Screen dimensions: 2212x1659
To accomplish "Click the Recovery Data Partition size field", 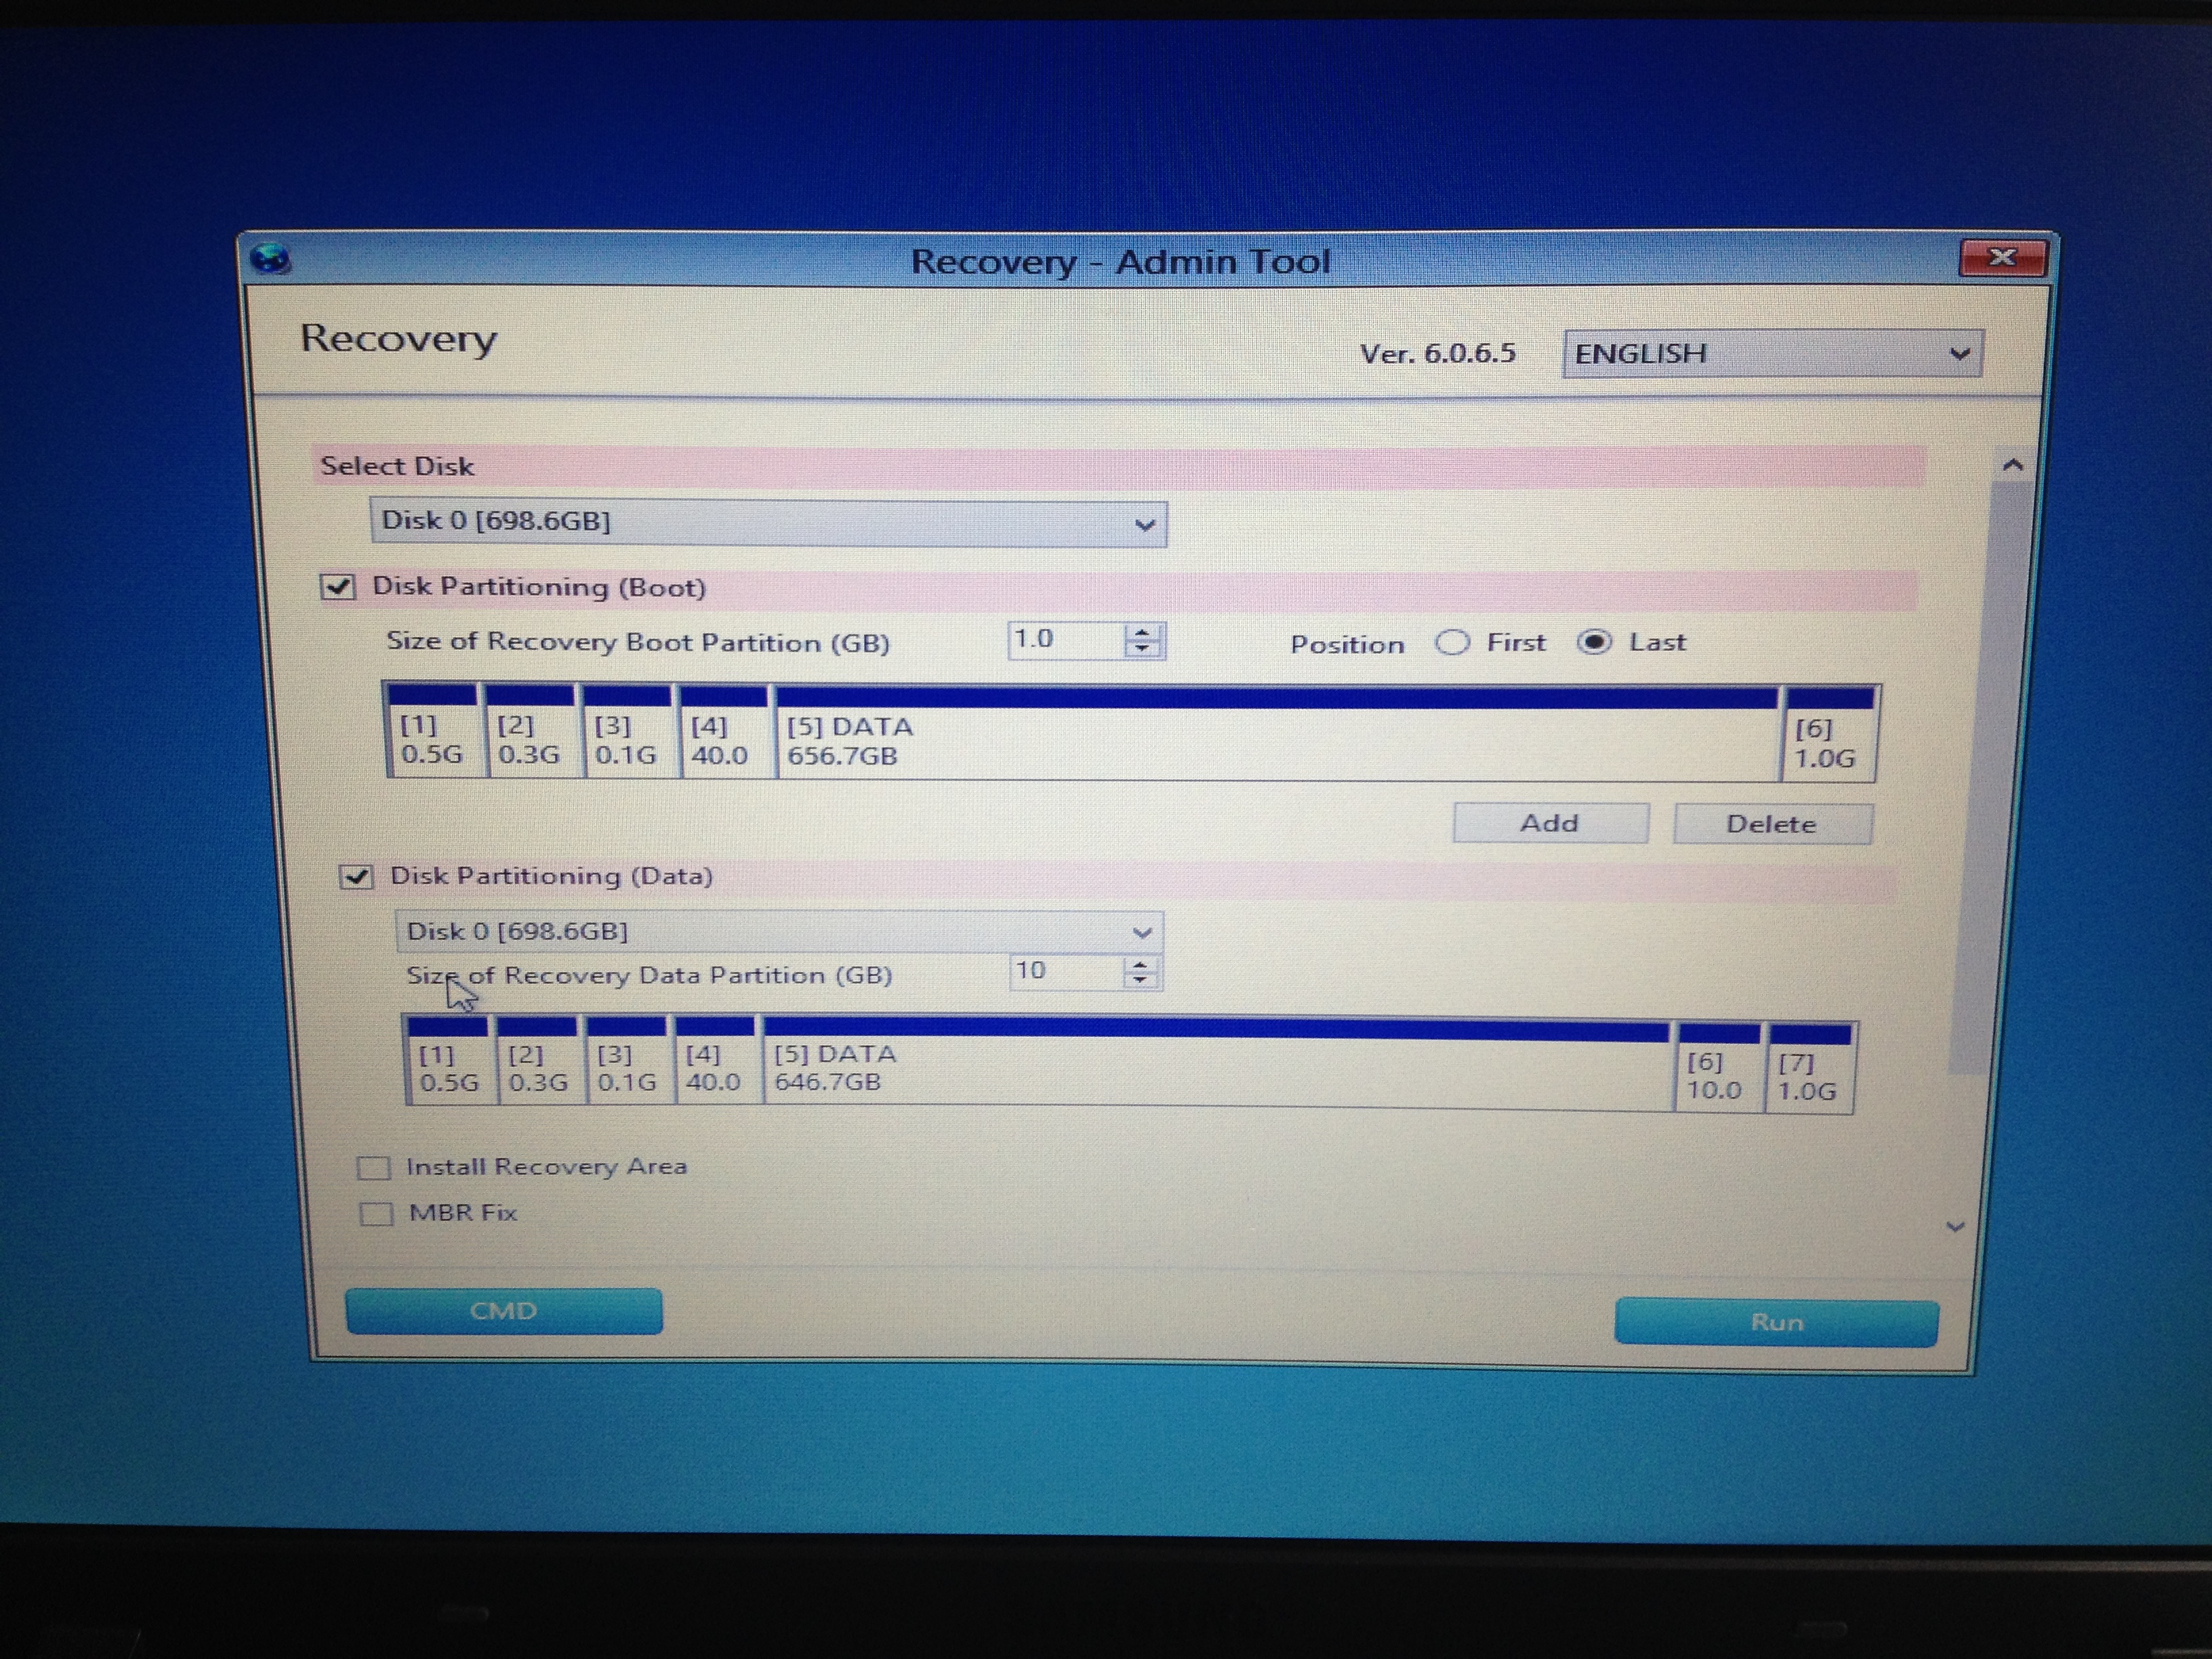I will coord(1066,971).
